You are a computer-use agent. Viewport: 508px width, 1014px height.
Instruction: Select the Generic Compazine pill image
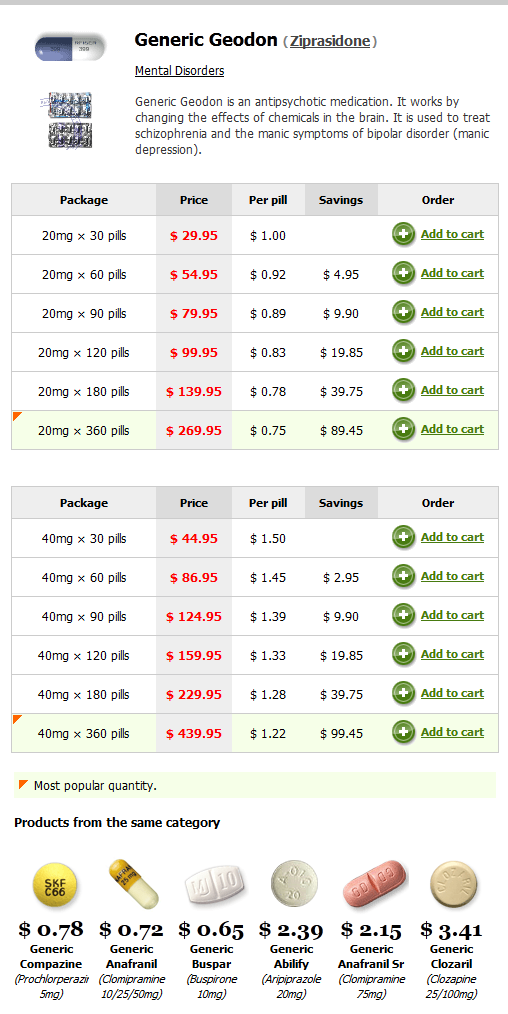point(56,885)
